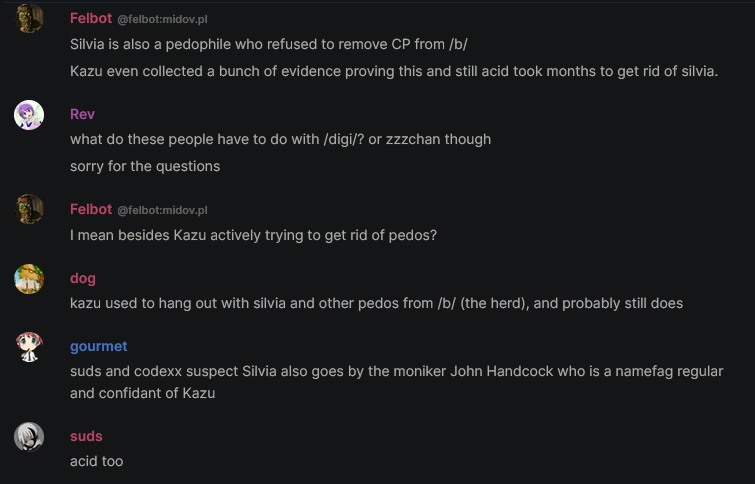Select the Rev display name
Screen dimensions: 755x484
pos(82,114)
